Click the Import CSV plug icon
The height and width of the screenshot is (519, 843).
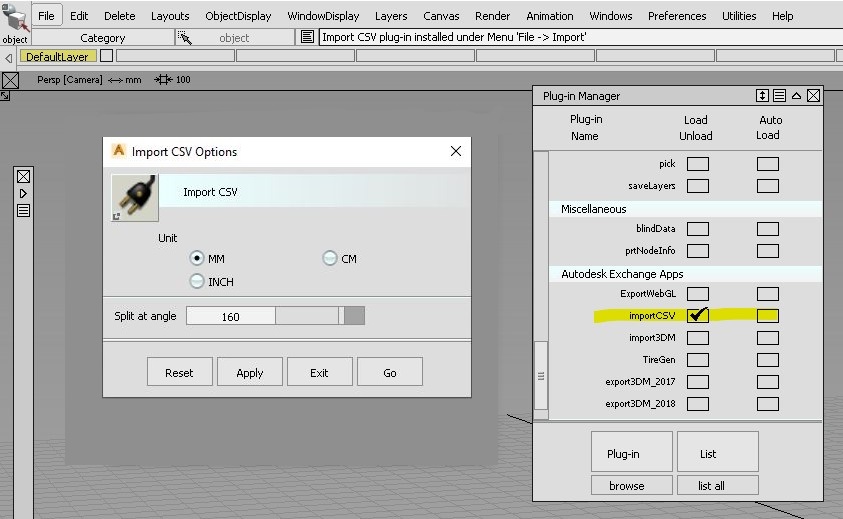click(134, 197)
